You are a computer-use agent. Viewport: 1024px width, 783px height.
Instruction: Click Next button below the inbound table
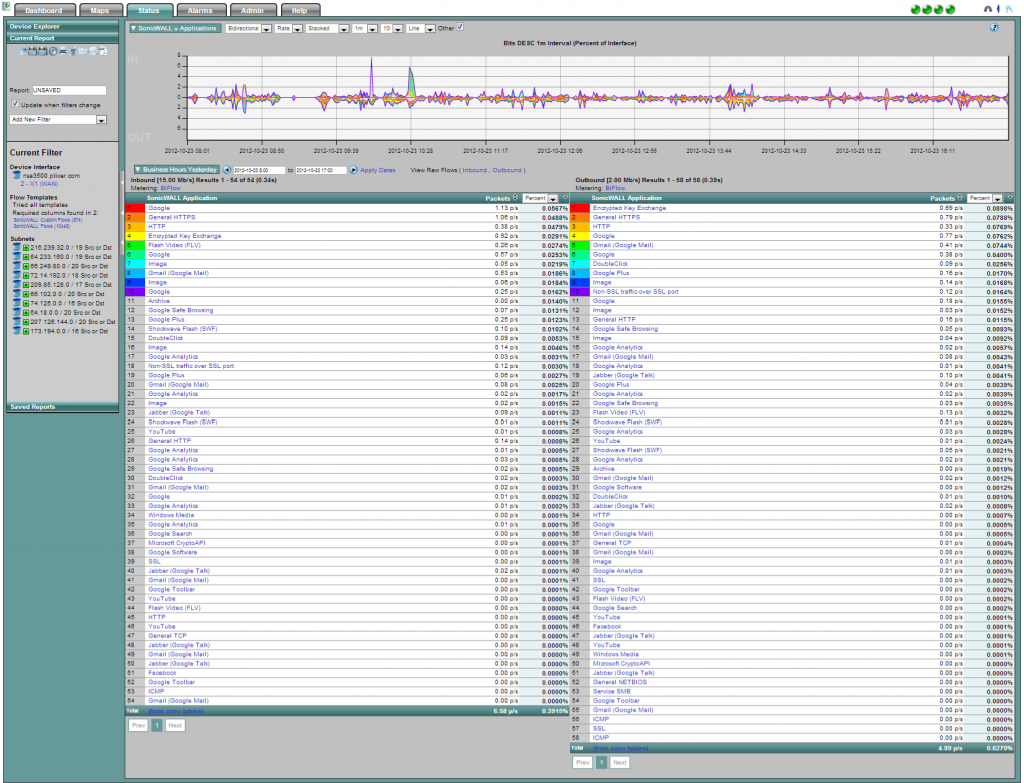point(175,725)
